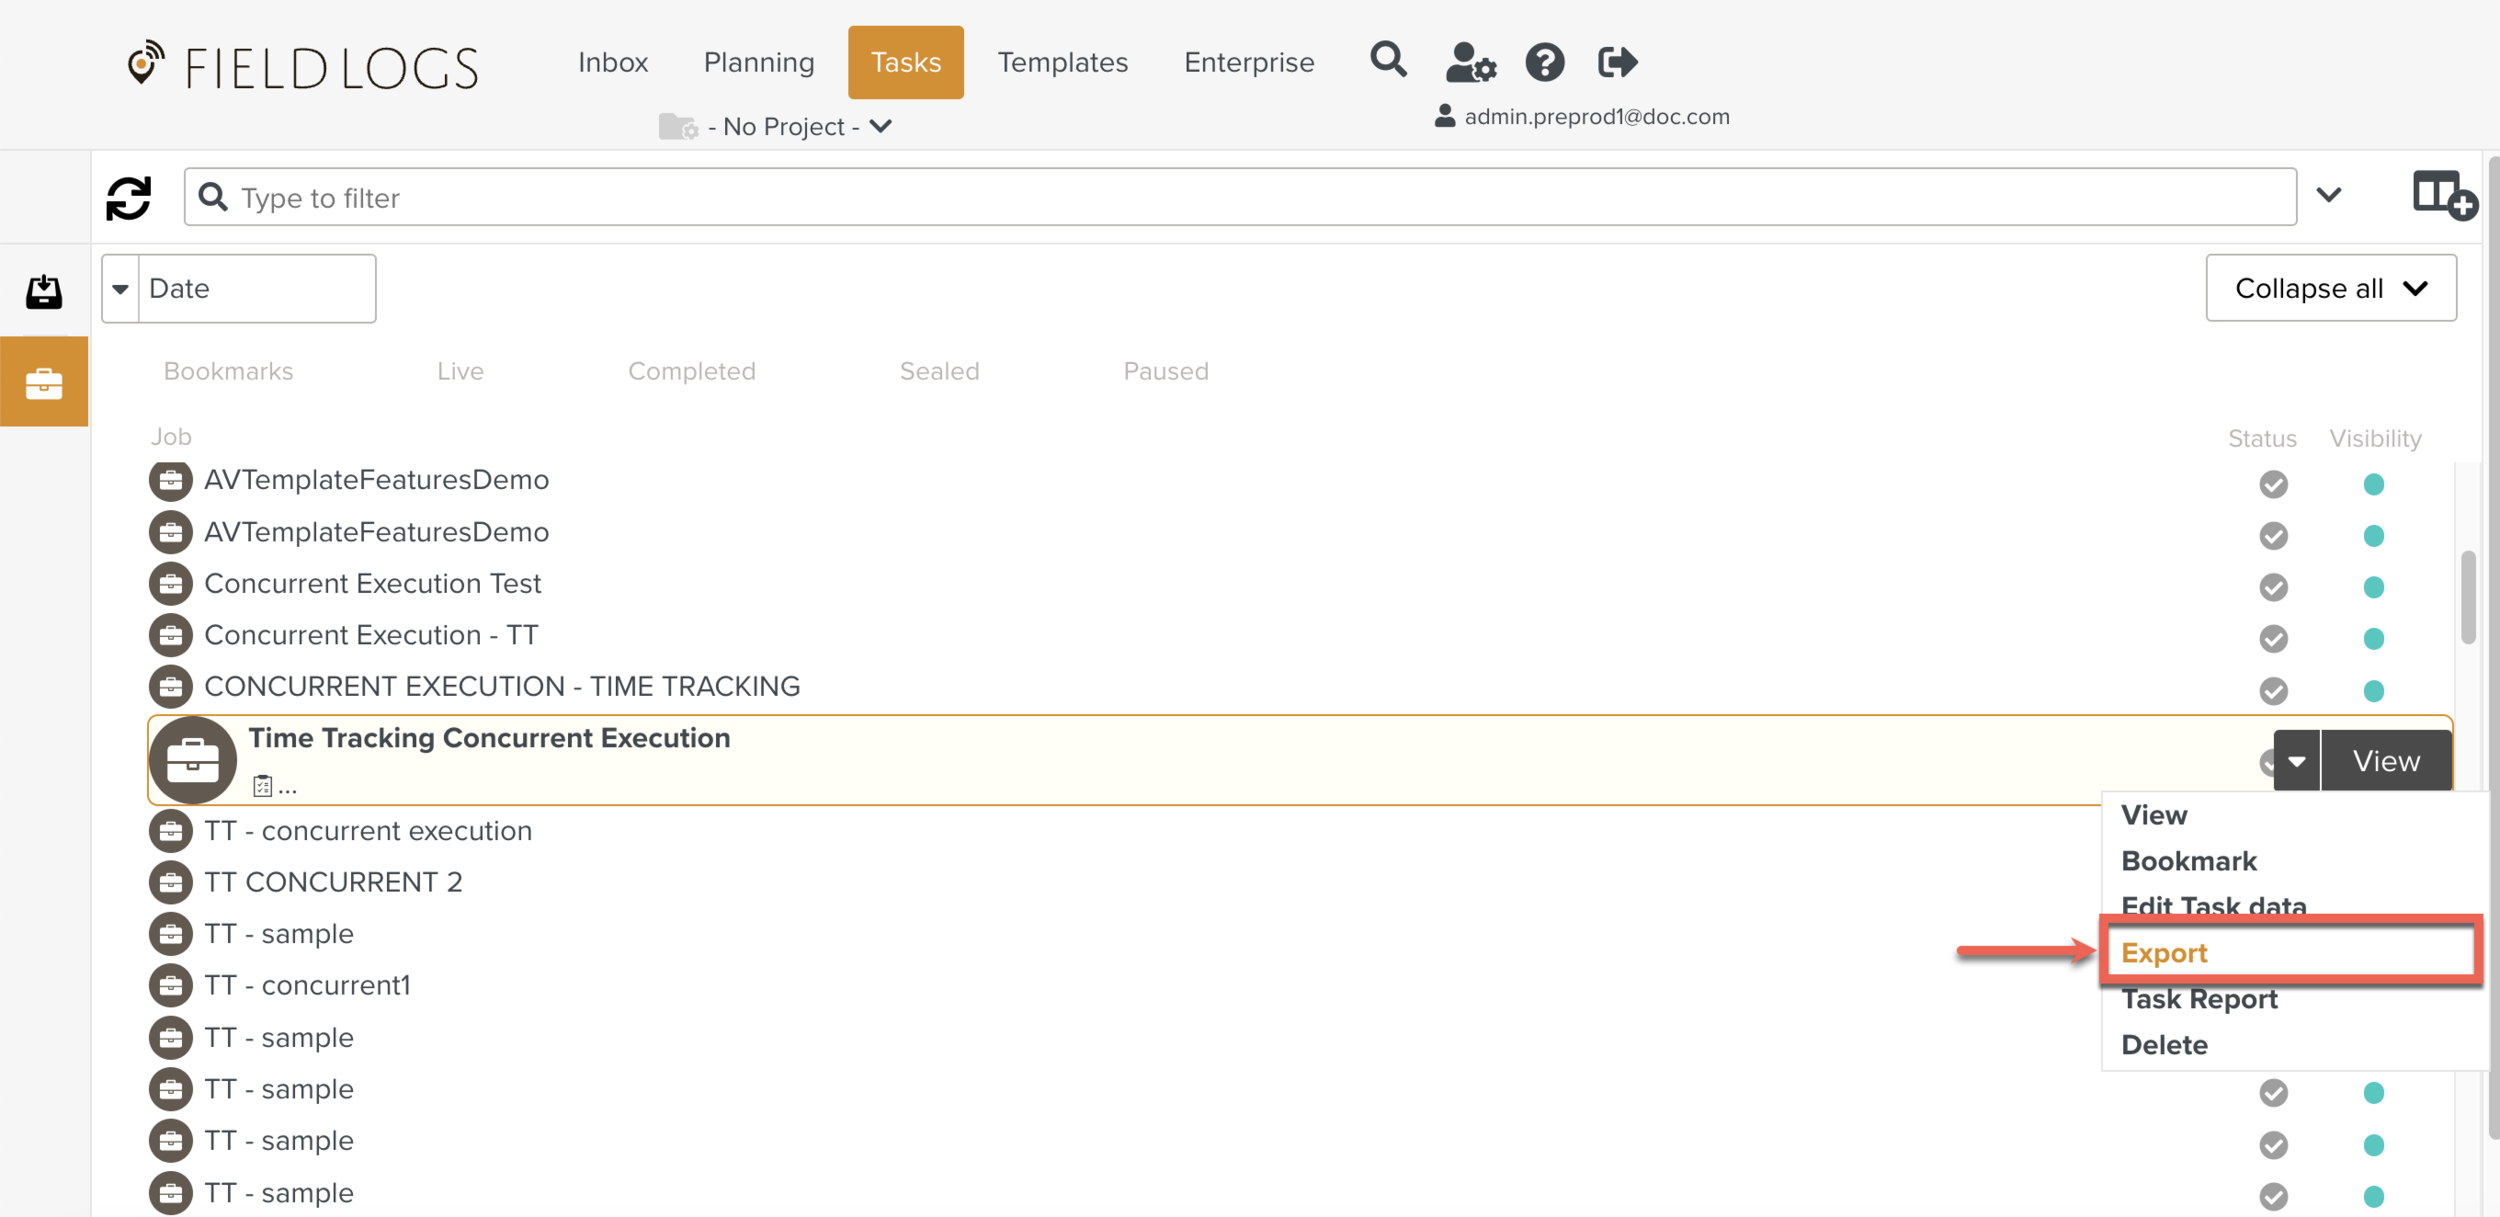Click the logout arrow icon
Image resolution: width=2500 pixels, height=1217 pixels.
[x=1617, y=62]
